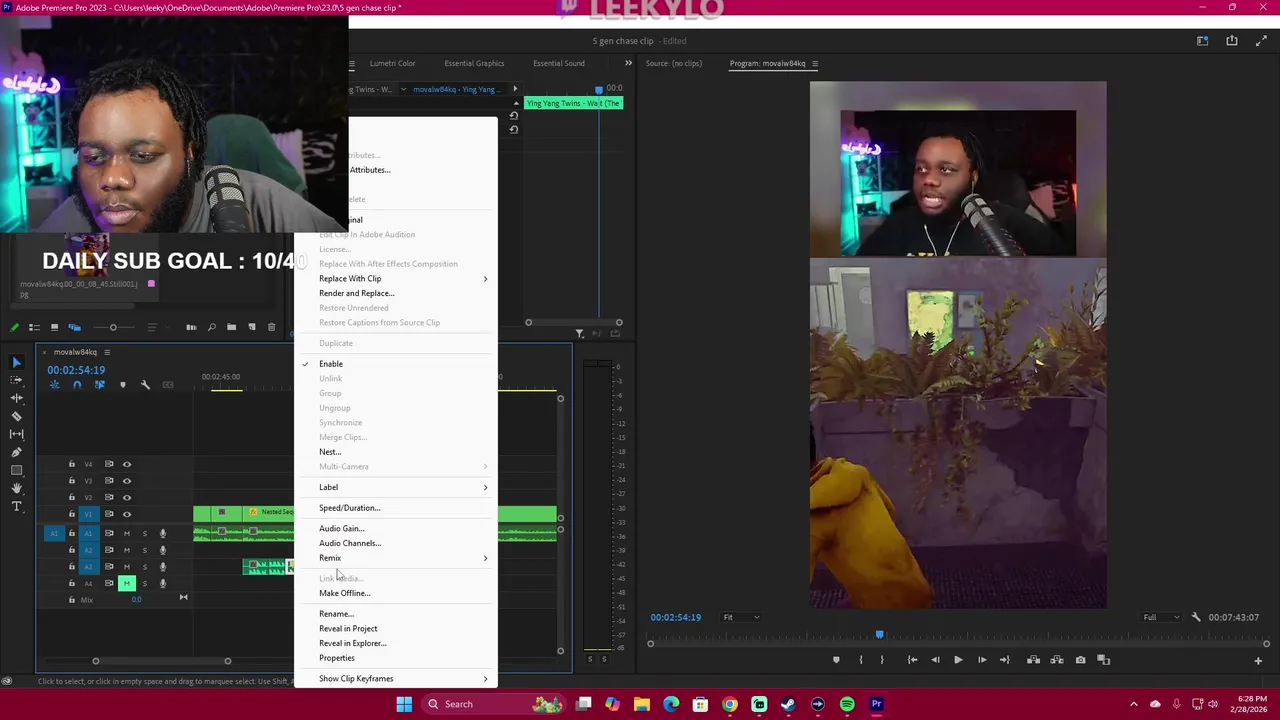Viewport: 1280px width, 720px height.
Task: Go to In point in Program Monitor
Action: pos(912,660)
